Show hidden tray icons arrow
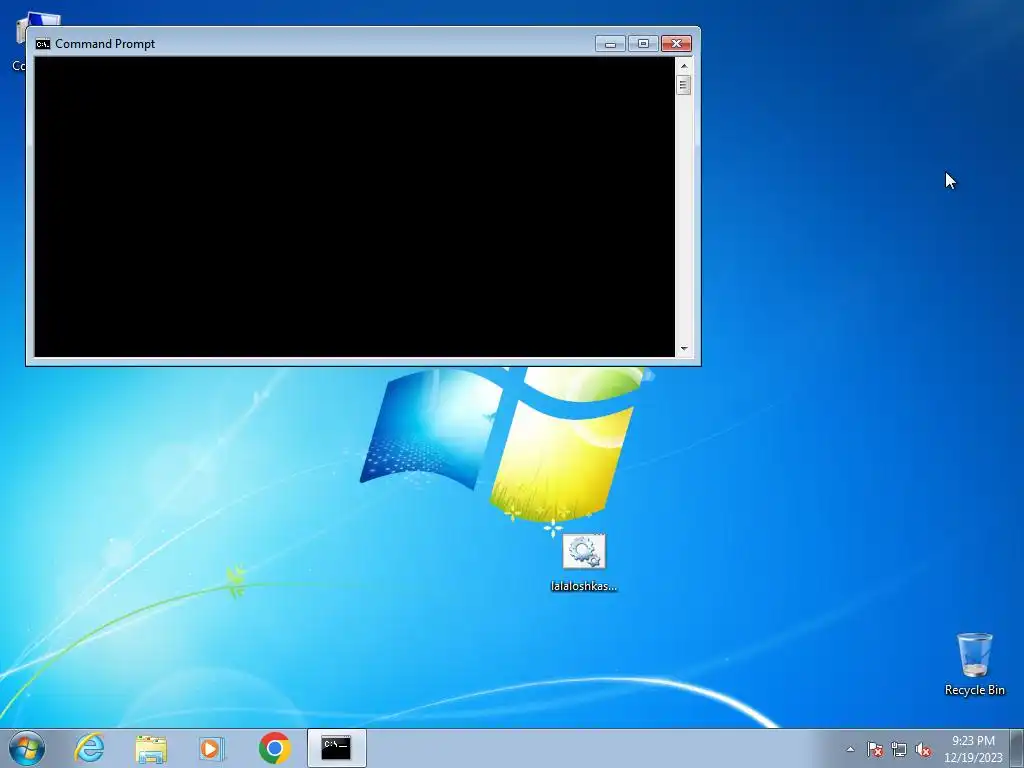 850,749
